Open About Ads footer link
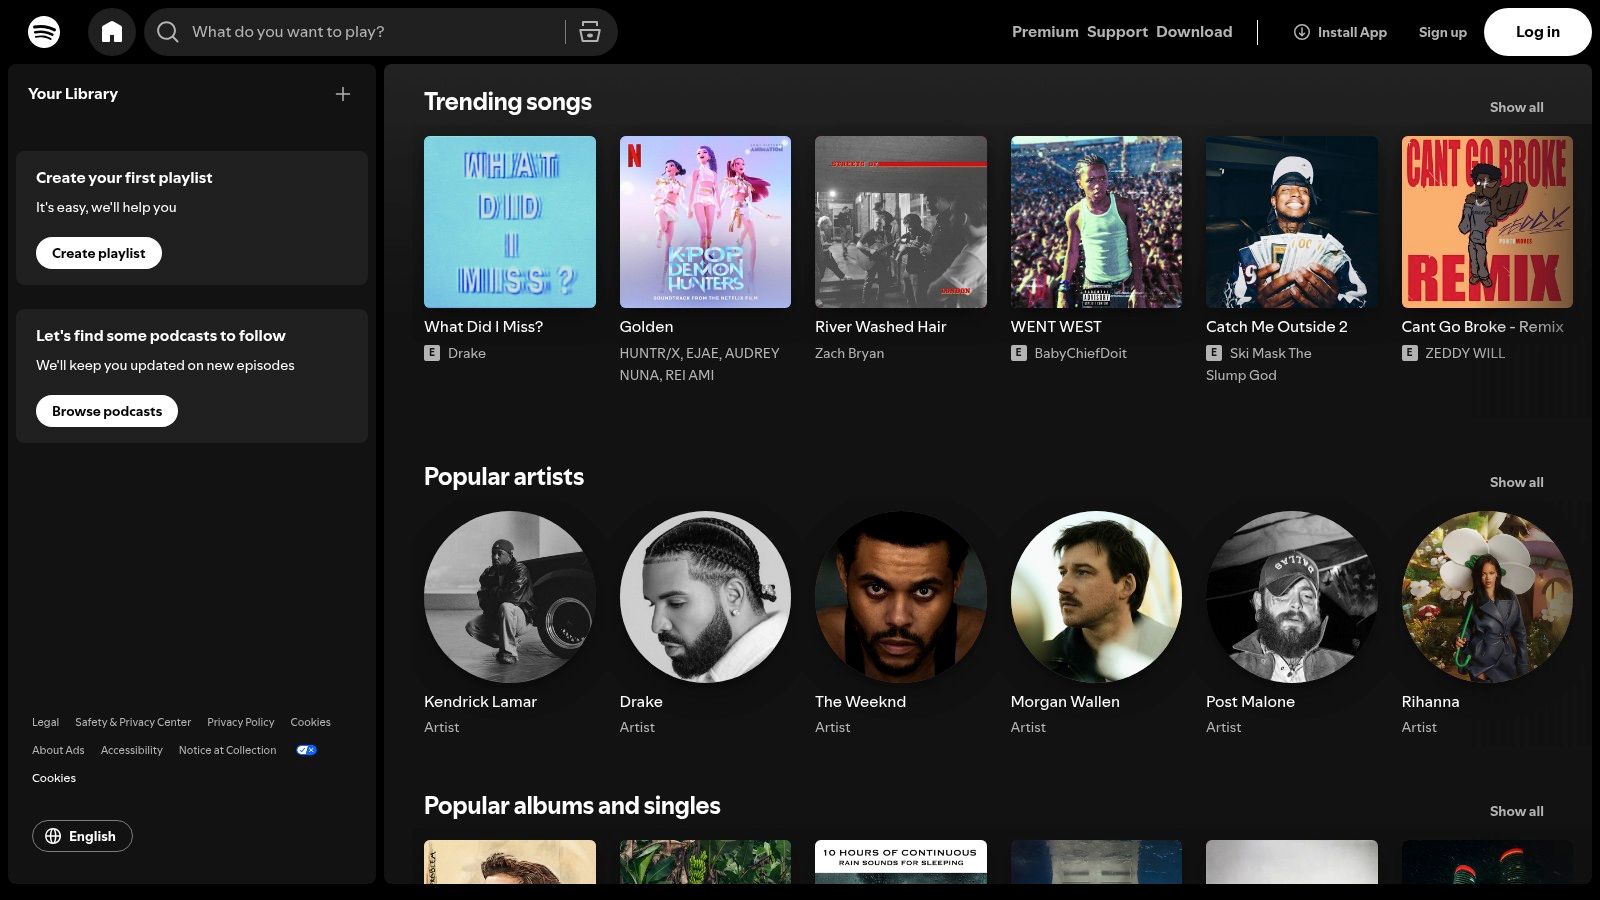The image size is (1600, 900). pyautogui.click(x=58, y=750)
